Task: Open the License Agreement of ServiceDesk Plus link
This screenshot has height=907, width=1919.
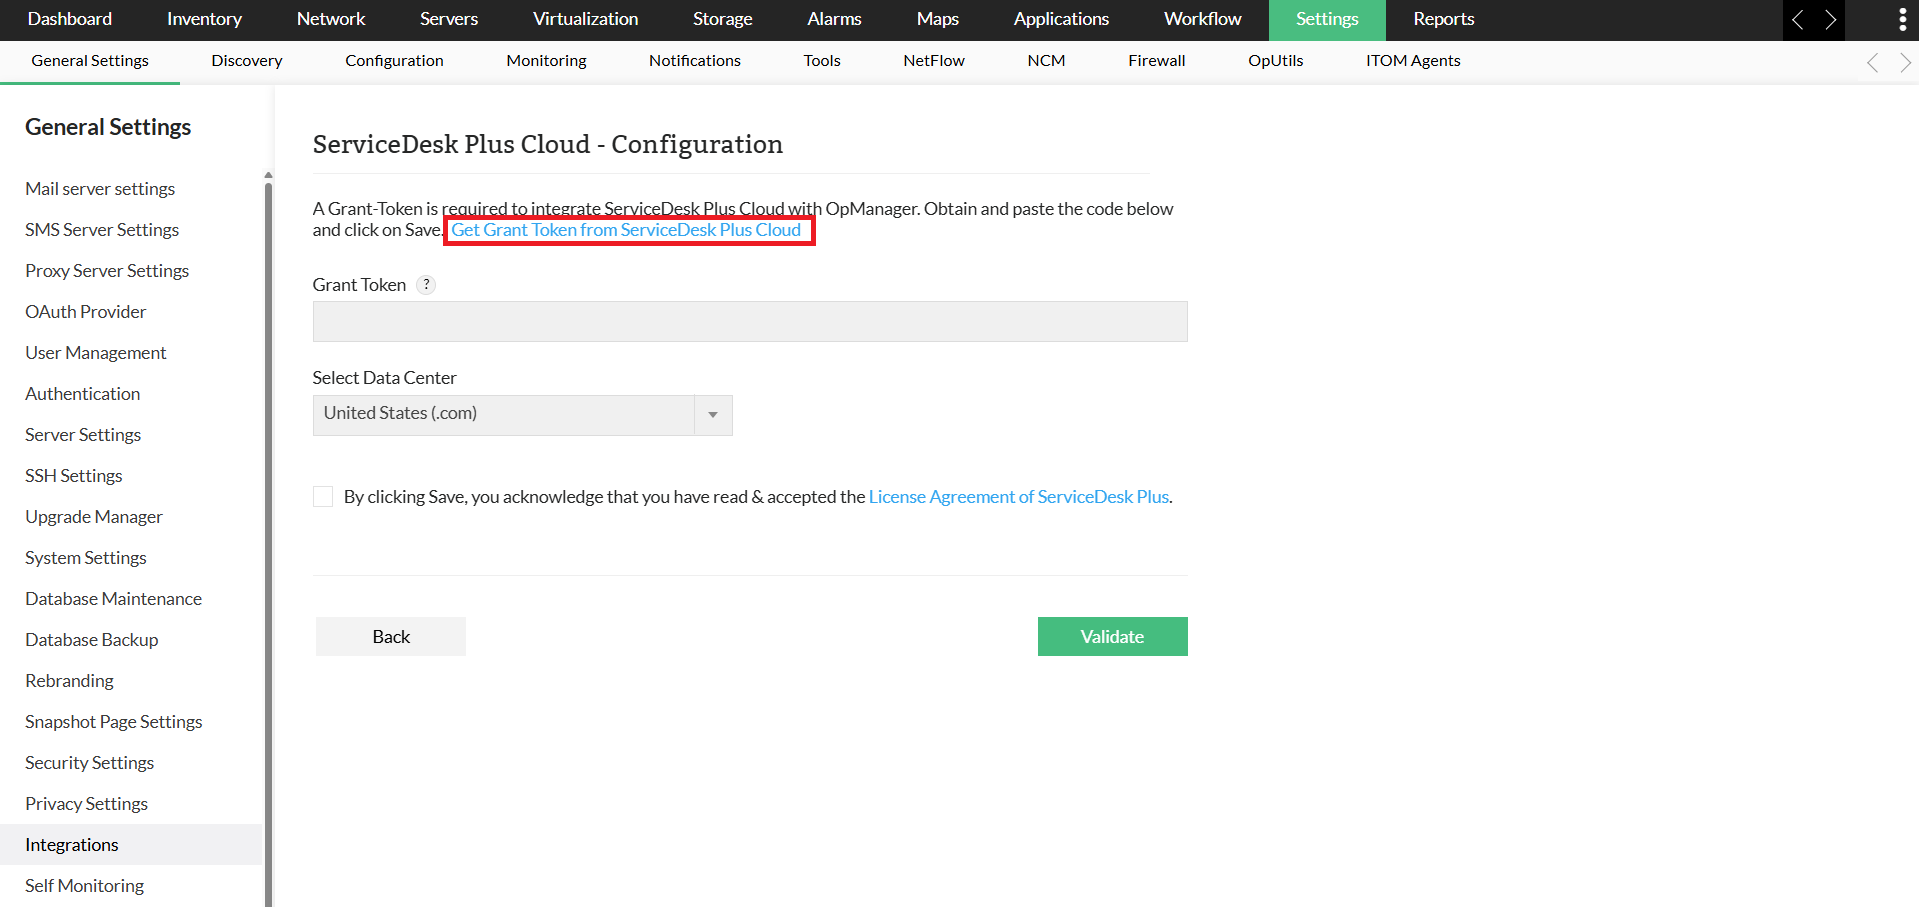Action: click(x=1019, y=497)
